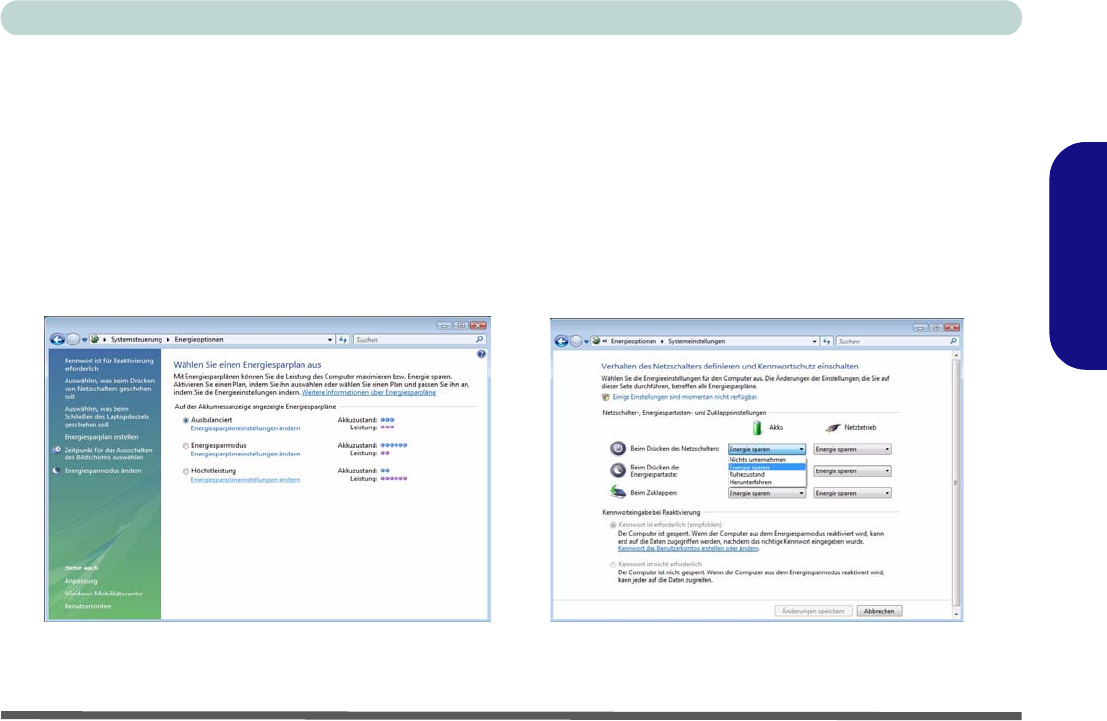The width and height of the screenshot is (1107, 721).
Task: Click monitor icon beside Zeitpunkt für das Ausschalten
Action: pos(56,450)
